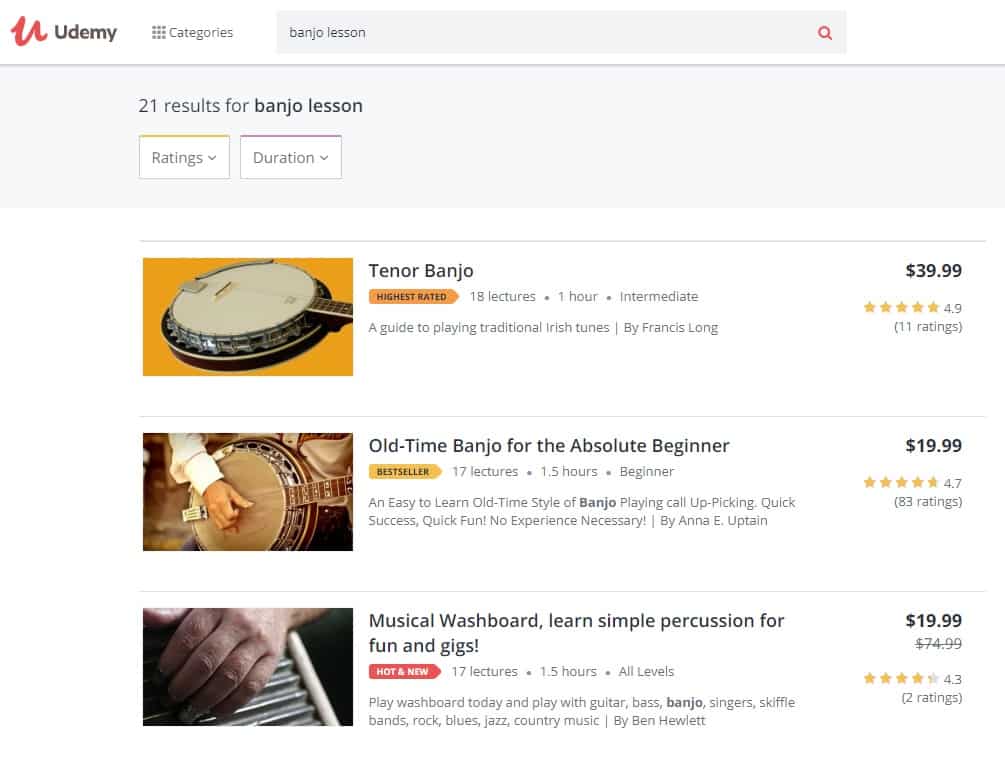
Task: Click the (83 ratings) count text
Action: coord(928,502)
